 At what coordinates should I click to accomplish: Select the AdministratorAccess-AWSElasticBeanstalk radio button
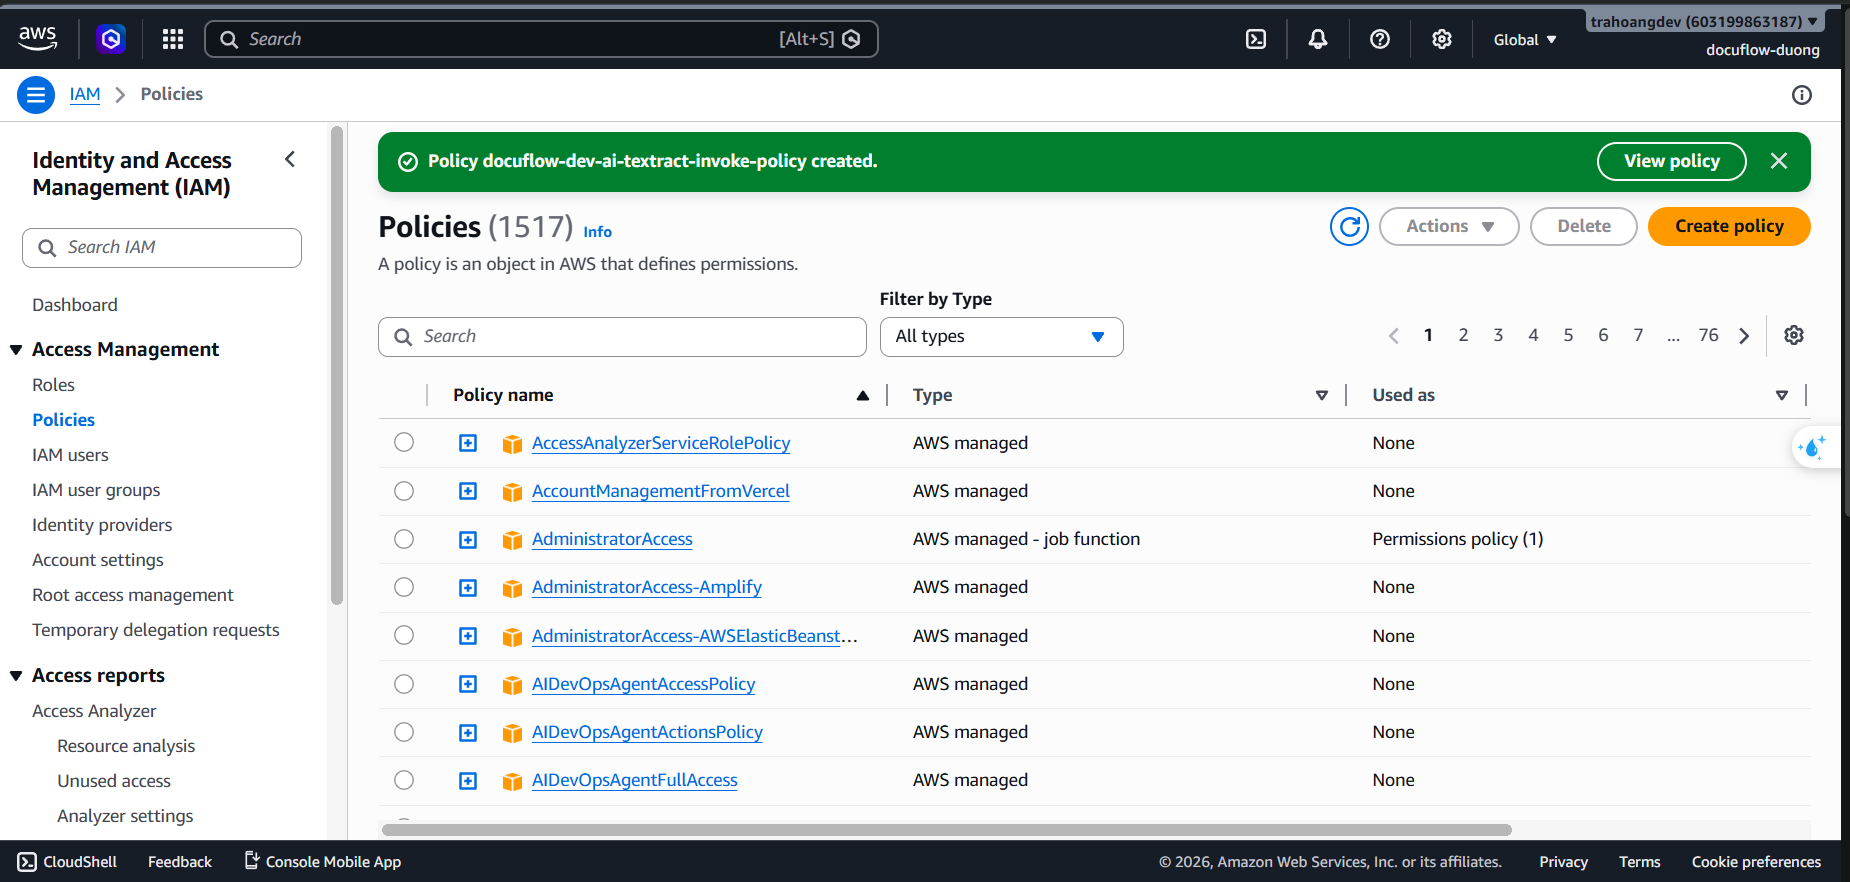click(x=404, y=635)
